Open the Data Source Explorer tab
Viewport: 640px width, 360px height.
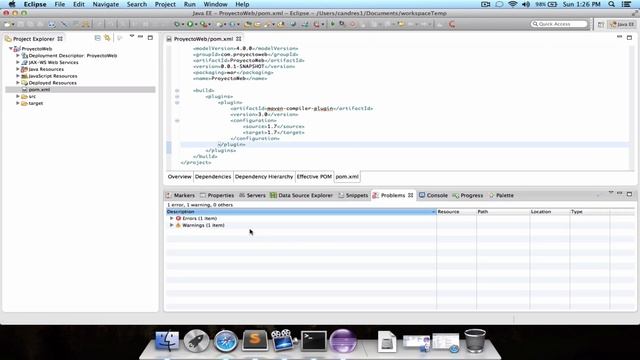(x=302, y=196)
